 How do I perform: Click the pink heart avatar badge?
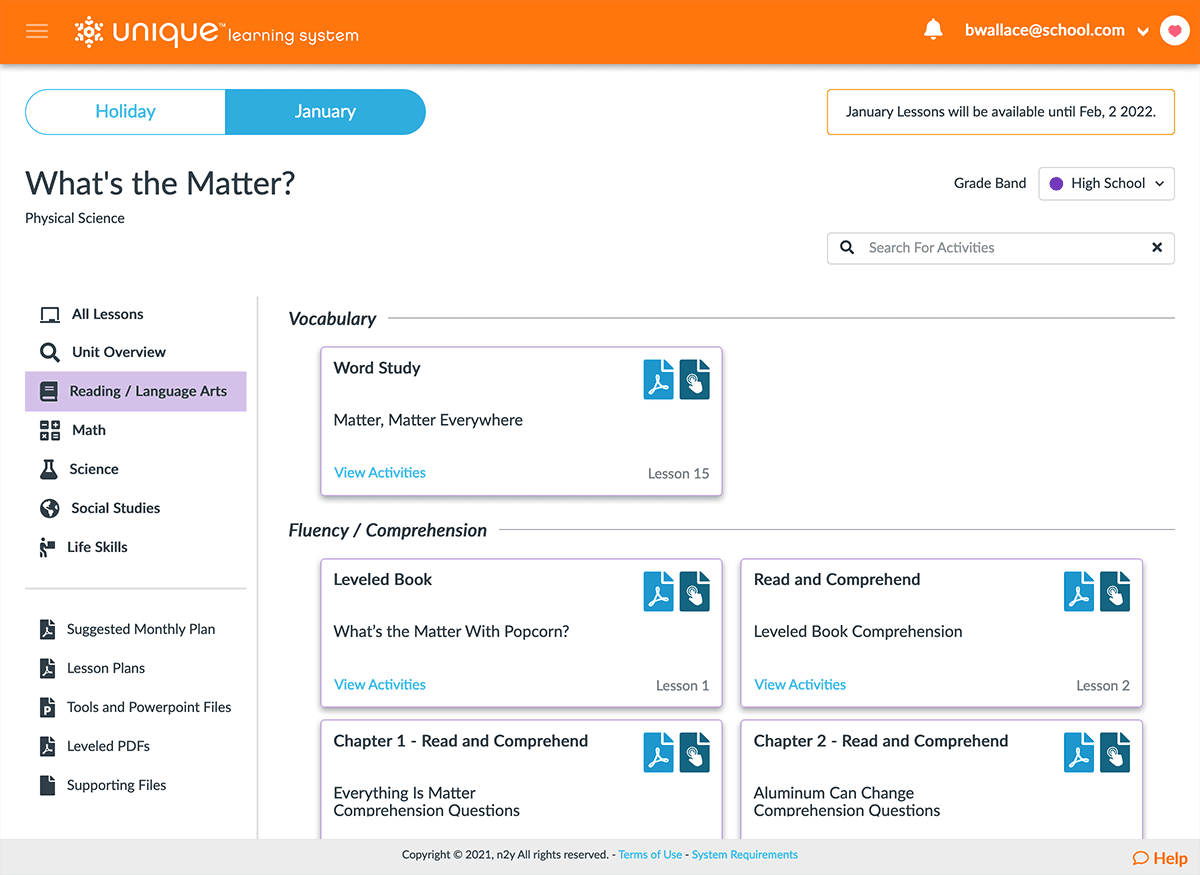(x=1175, y=31)
